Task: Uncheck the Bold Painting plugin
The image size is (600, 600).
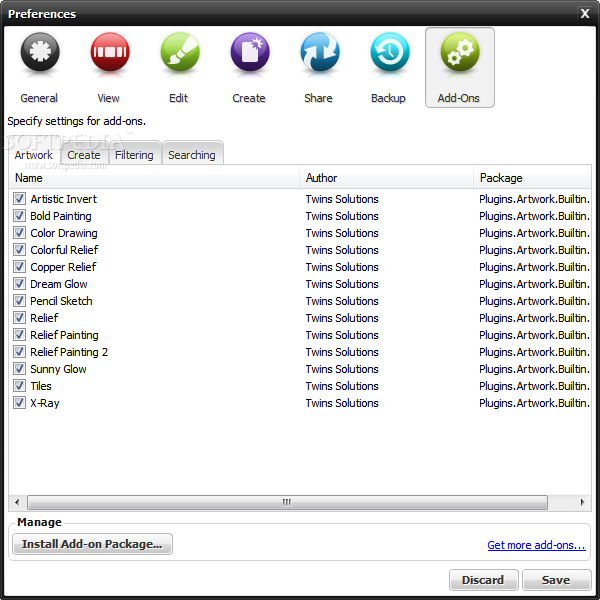Action: 20,216
